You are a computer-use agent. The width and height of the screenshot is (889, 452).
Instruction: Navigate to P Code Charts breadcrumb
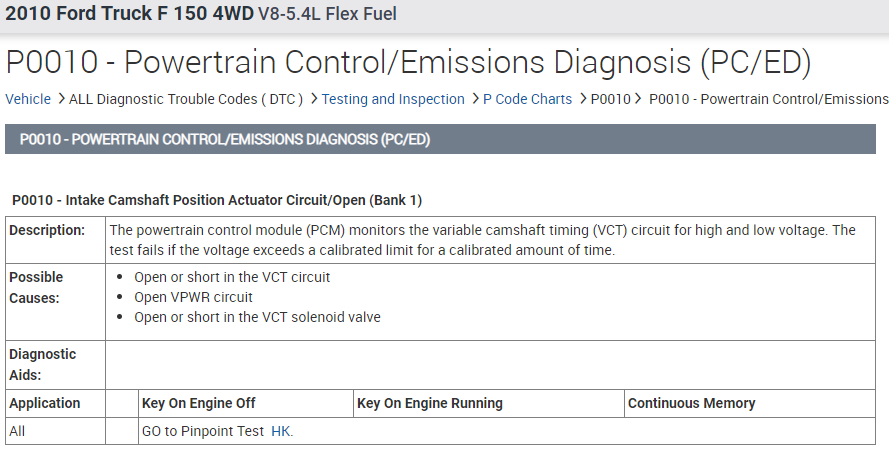pos(528,99)
